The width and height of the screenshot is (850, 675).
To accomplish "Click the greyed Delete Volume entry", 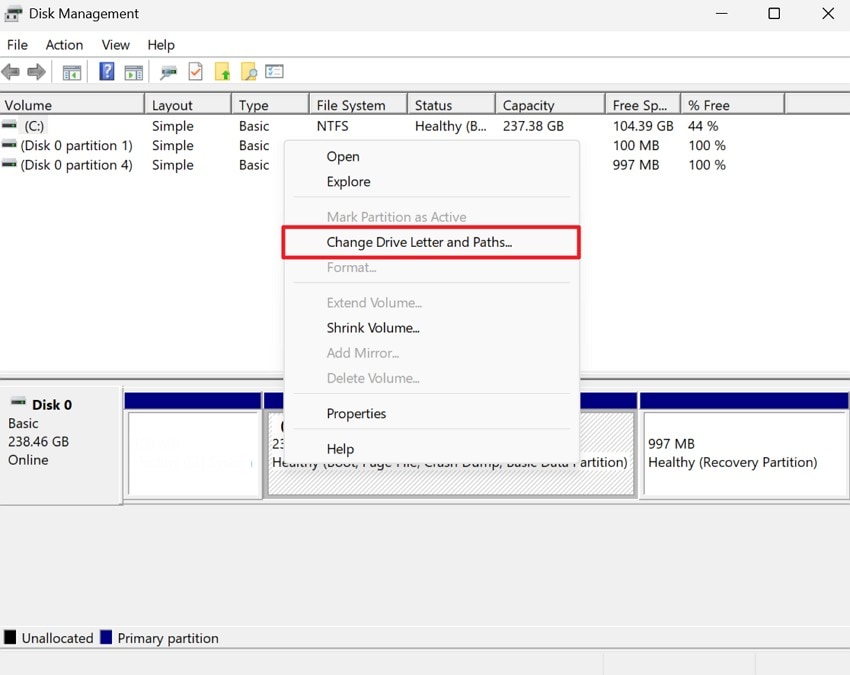I will pyautogui.click(x=432, y=378).
